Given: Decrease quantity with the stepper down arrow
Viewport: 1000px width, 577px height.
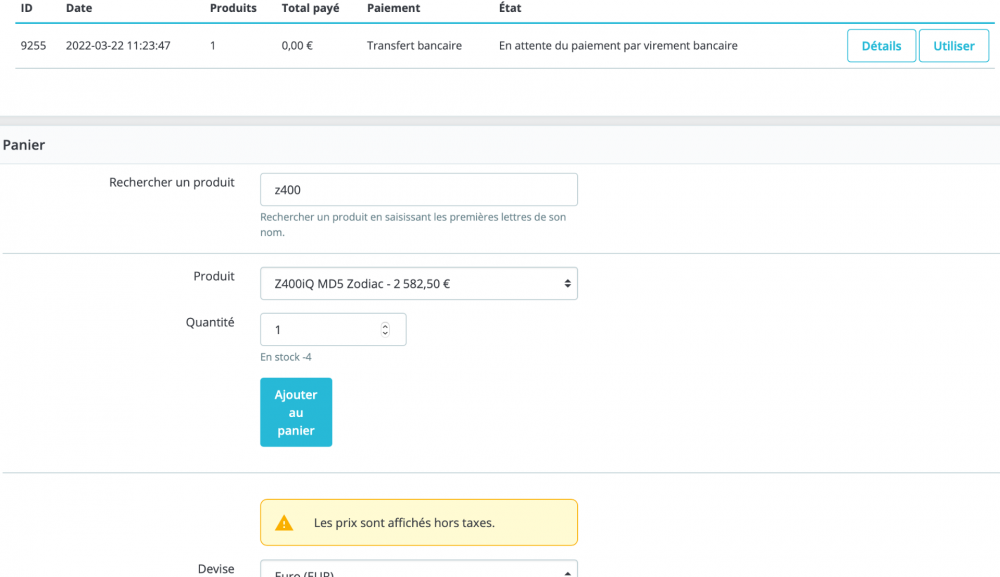Looking at the screenshot, I should [x=386, y=333].
